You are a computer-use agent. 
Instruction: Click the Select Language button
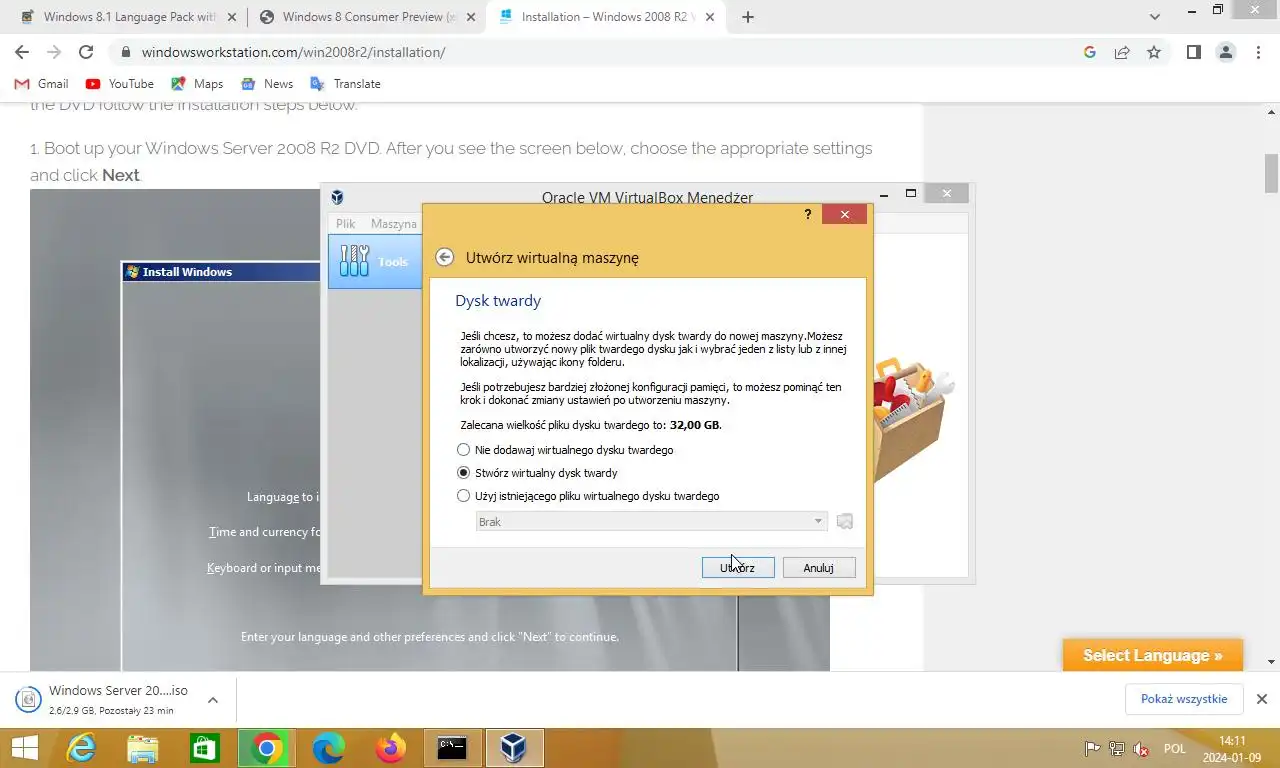[x=1153, y=656]
